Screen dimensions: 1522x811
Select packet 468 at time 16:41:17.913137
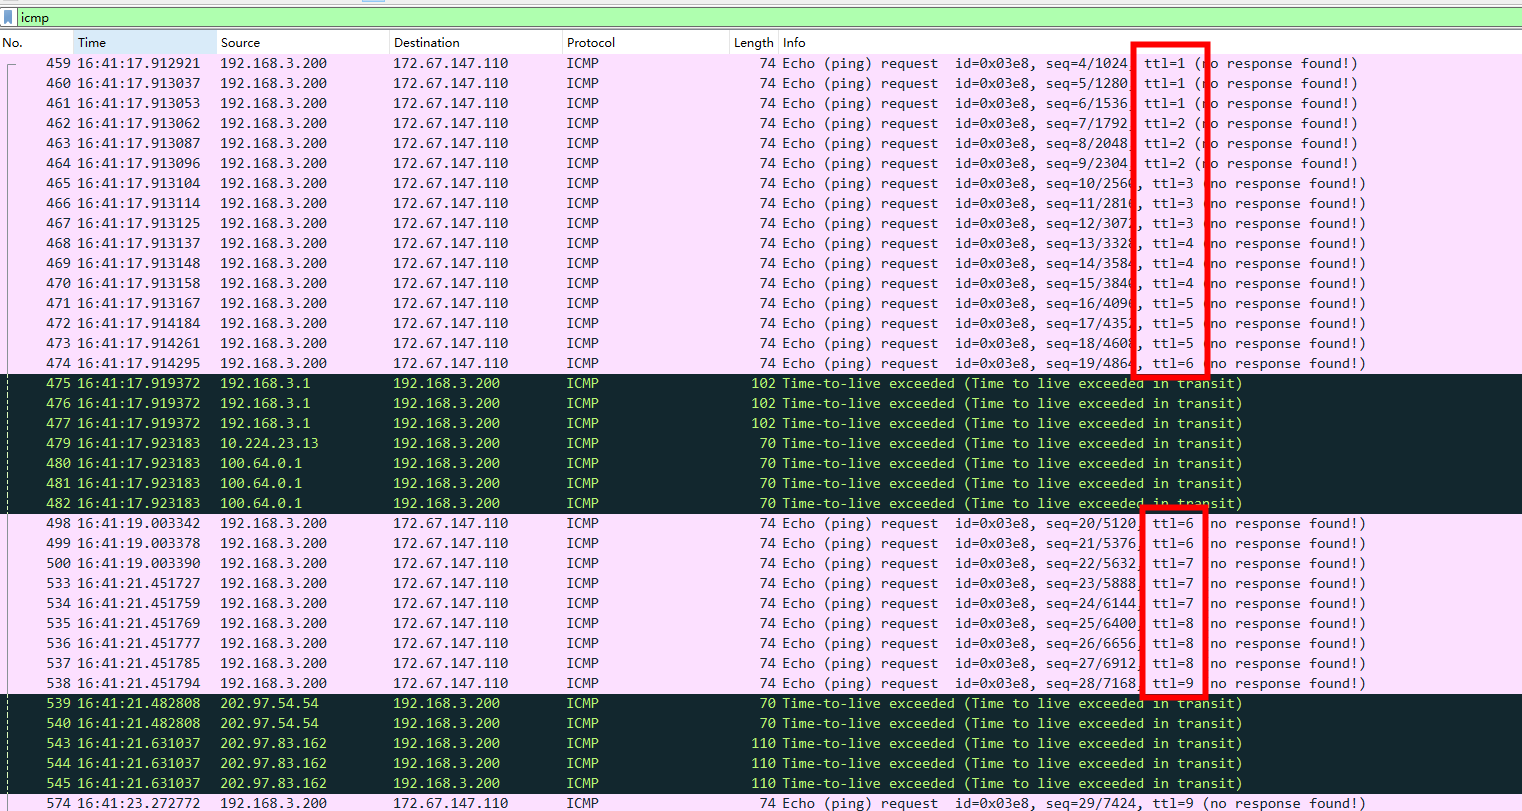click(761, 243)
